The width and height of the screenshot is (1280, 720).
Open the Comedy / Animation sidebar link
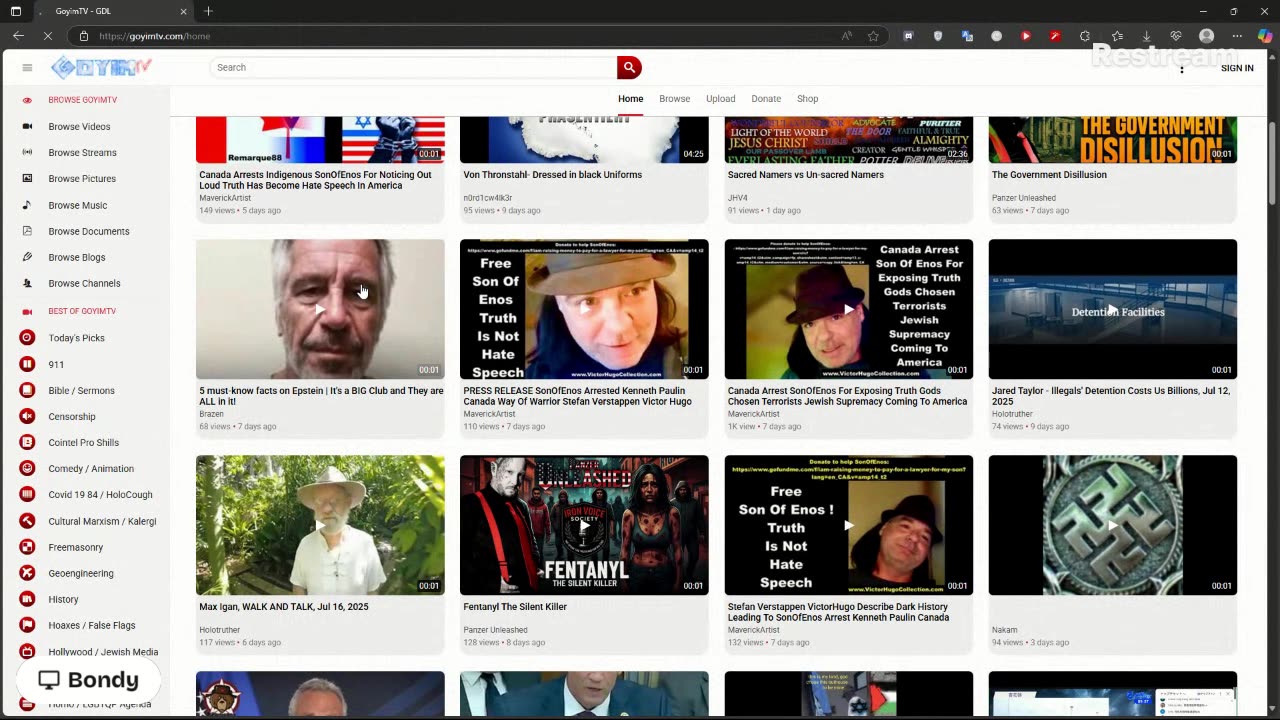(90, 468)
